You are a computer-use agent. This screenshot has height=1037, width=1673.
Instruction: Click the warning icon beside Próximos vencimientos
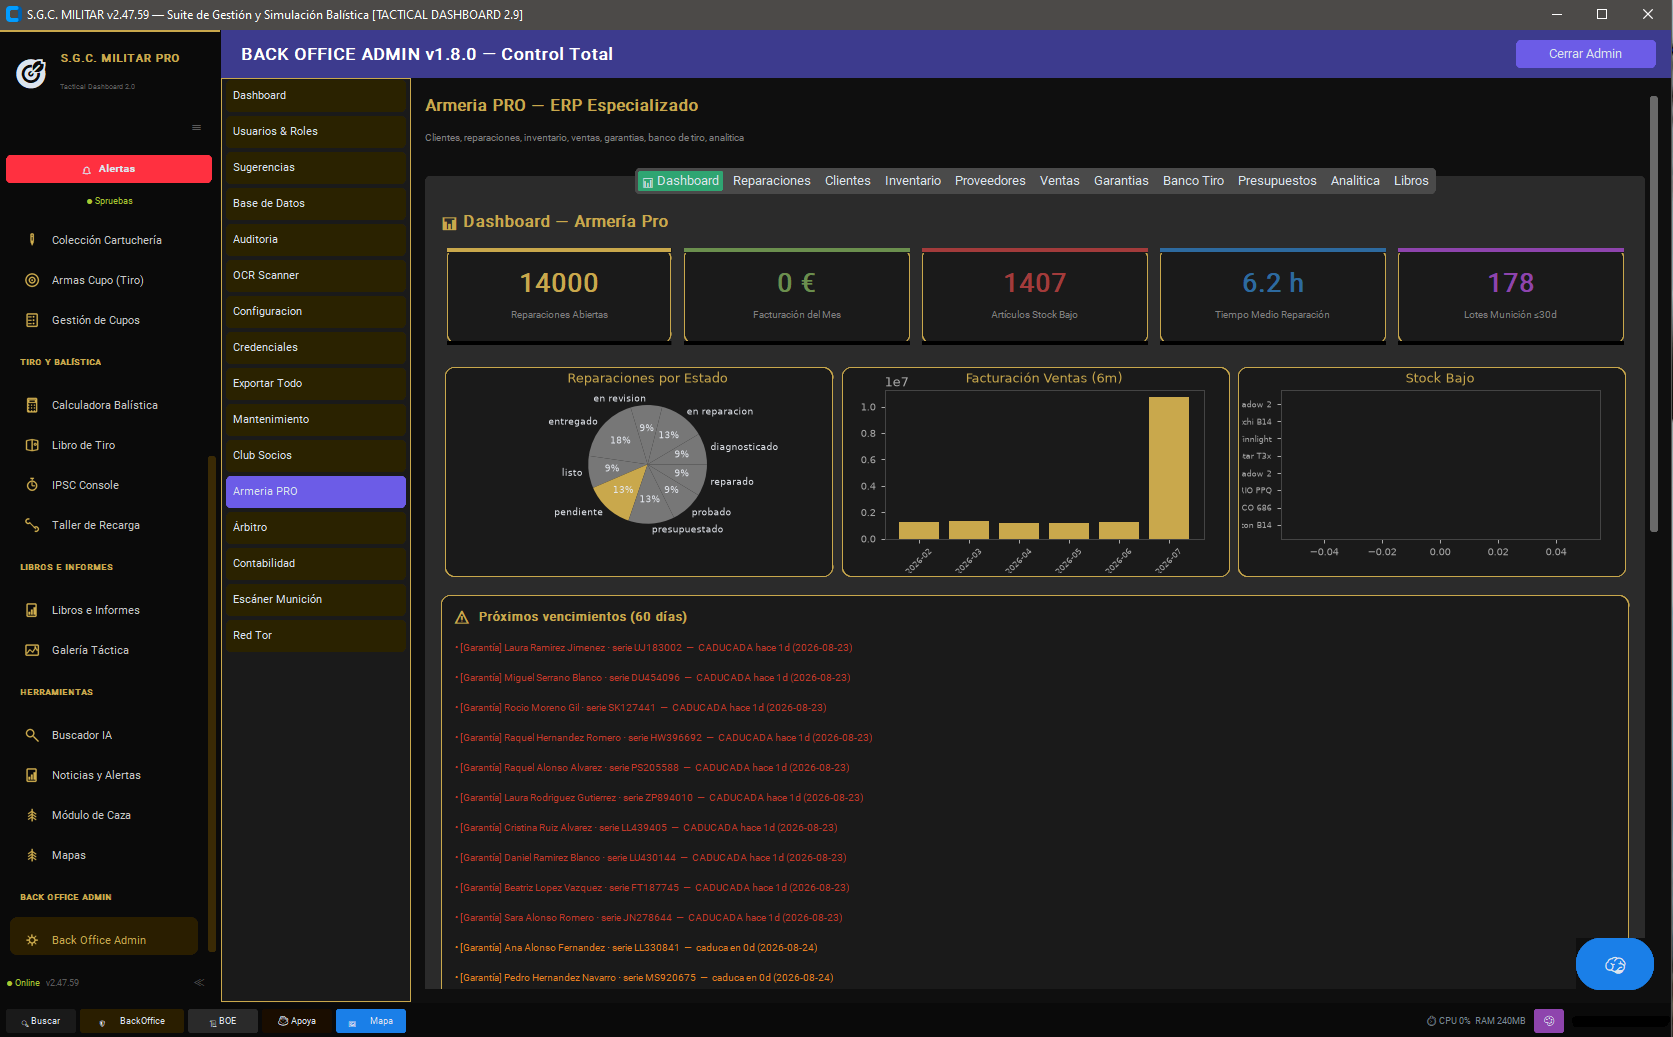[462, 617]
